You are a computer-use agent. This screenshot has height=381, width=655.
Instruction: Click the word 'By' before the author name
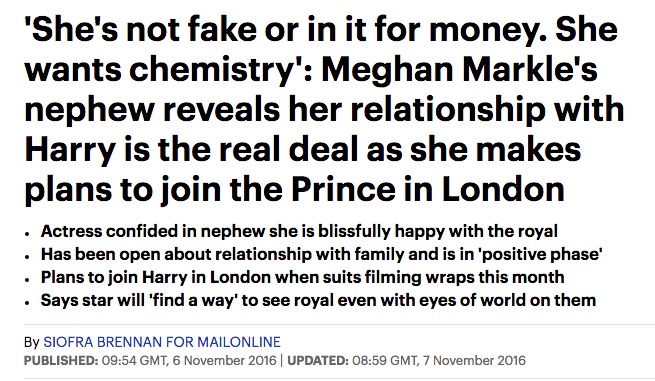point(32,342)
